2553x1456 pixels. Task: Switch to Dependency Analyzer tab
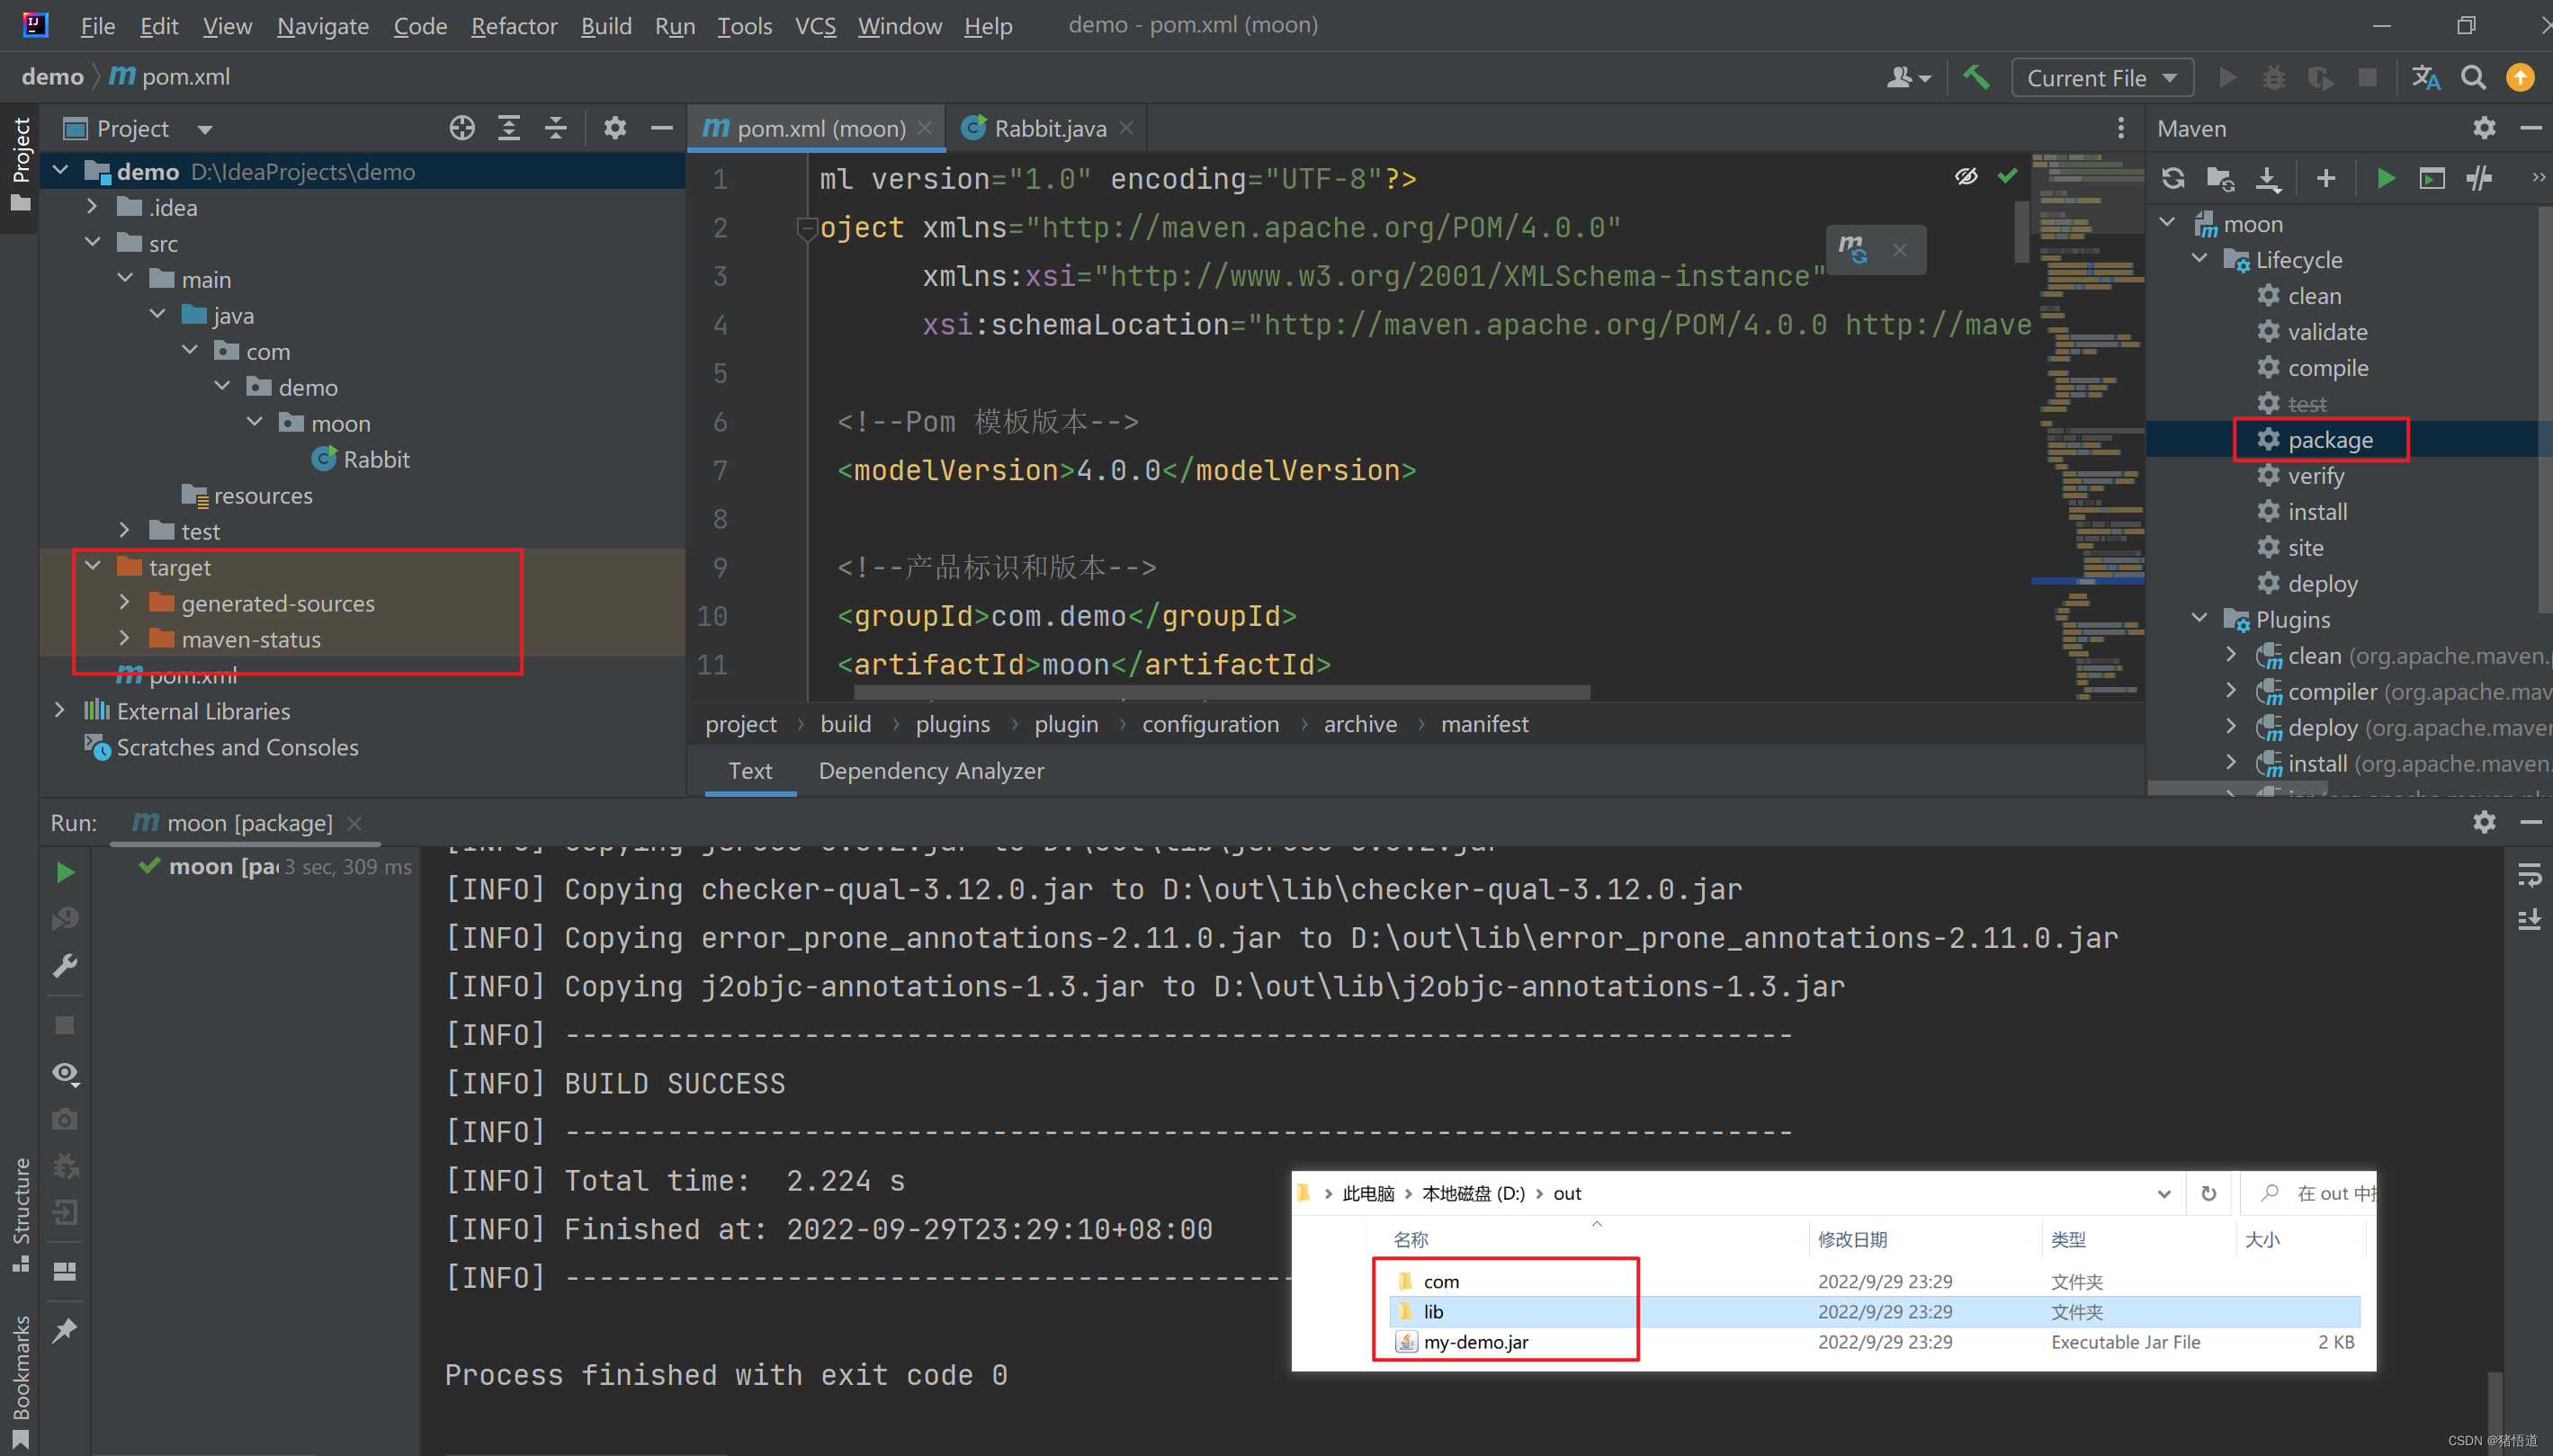931,771
